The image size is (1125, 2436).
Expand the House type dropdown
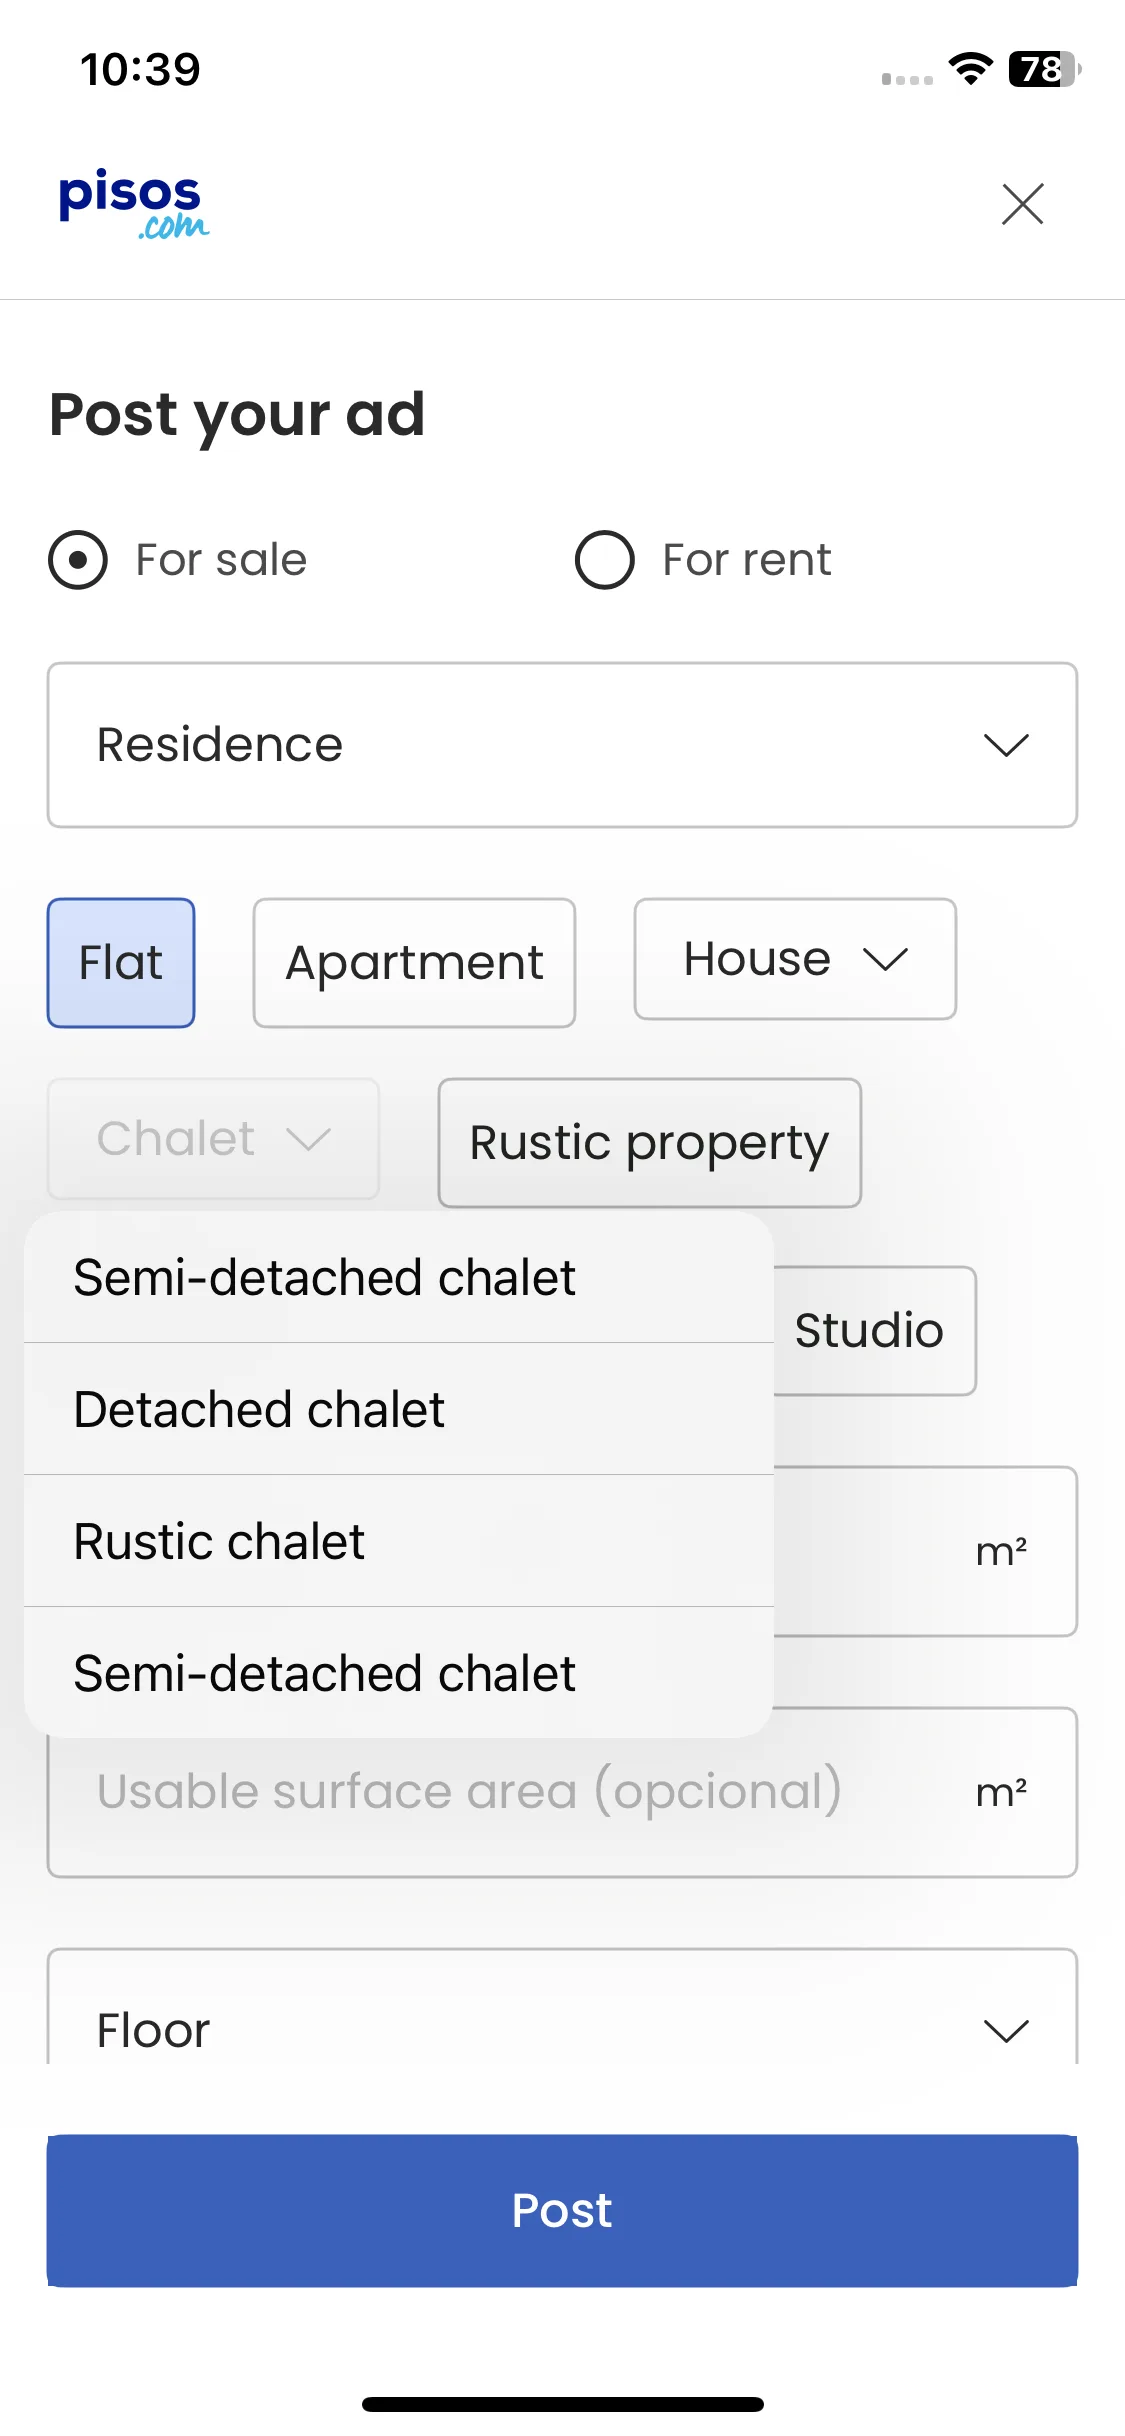(x=795, y=959)
